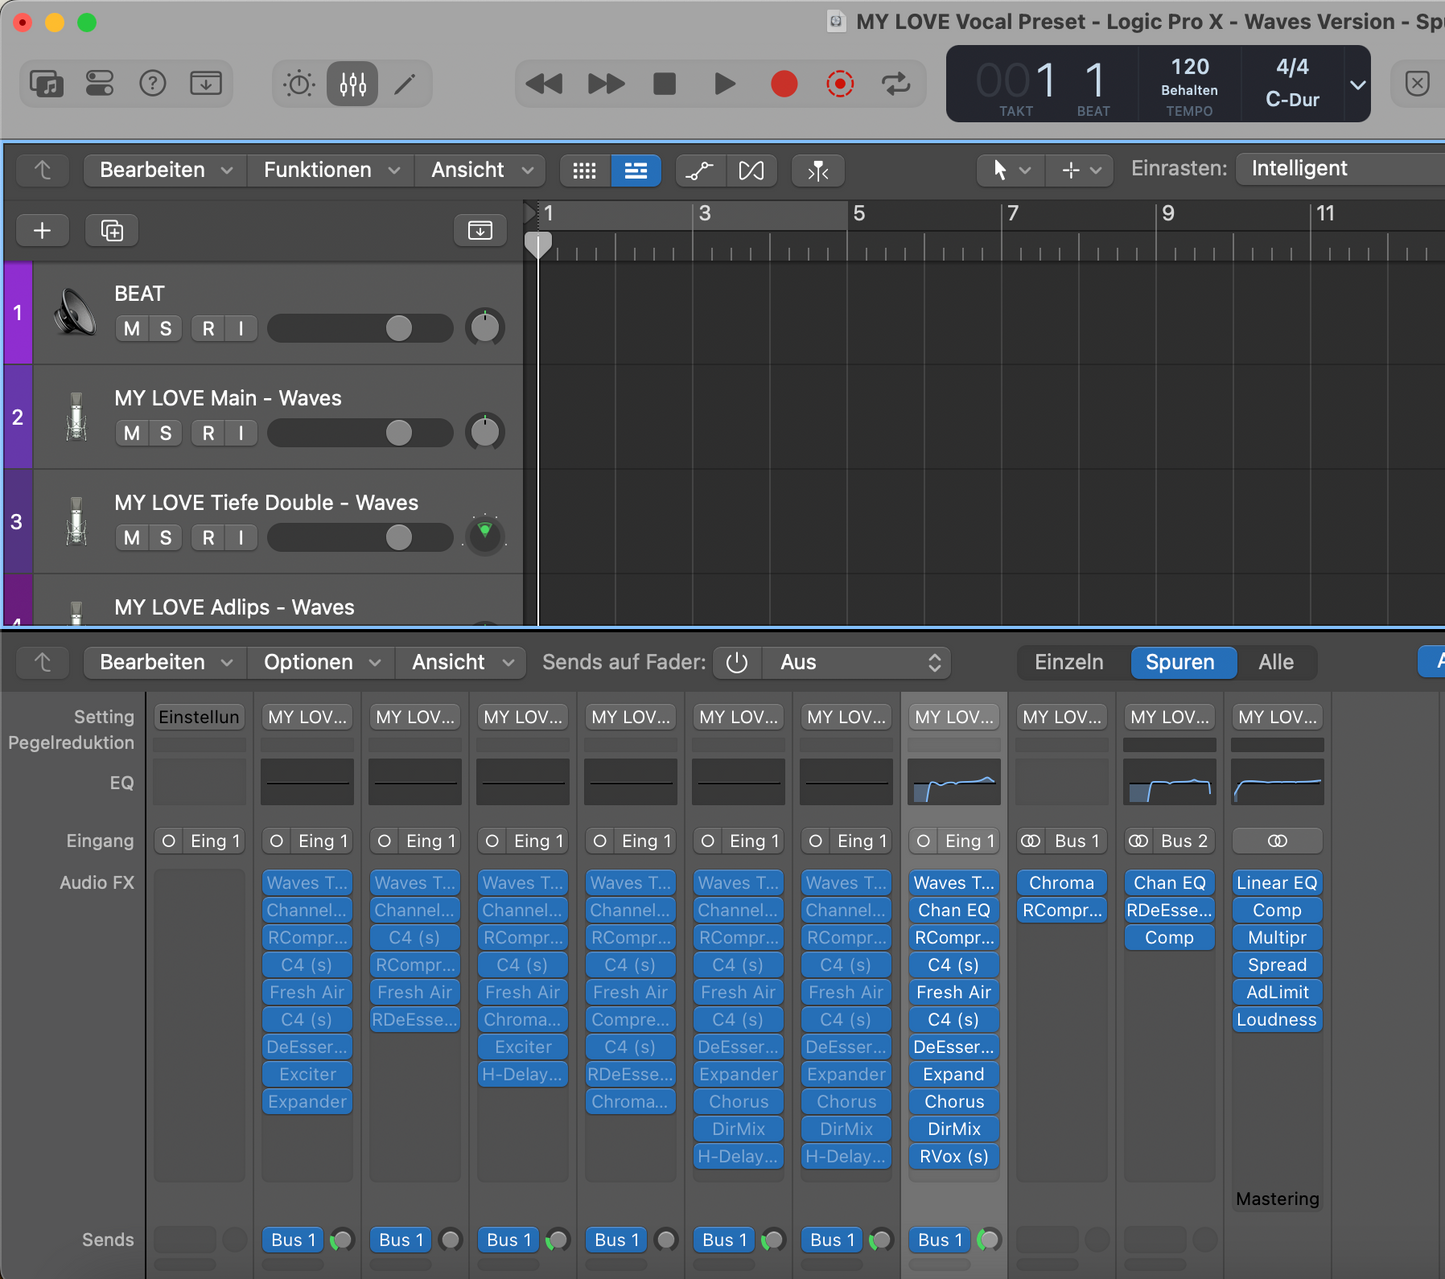
Task: Click the Capture Recording button
Action: click(x=840, y=84)
